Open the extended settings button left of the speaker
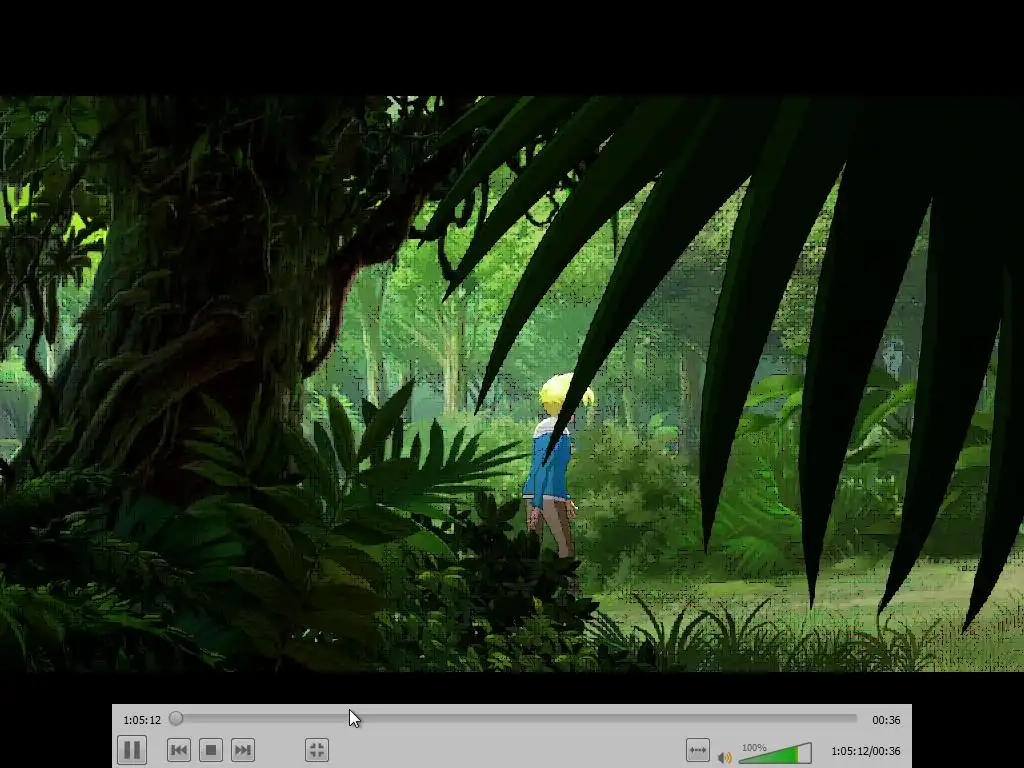The width and height of the screenshot is (1024, 768). coord(697,750)
